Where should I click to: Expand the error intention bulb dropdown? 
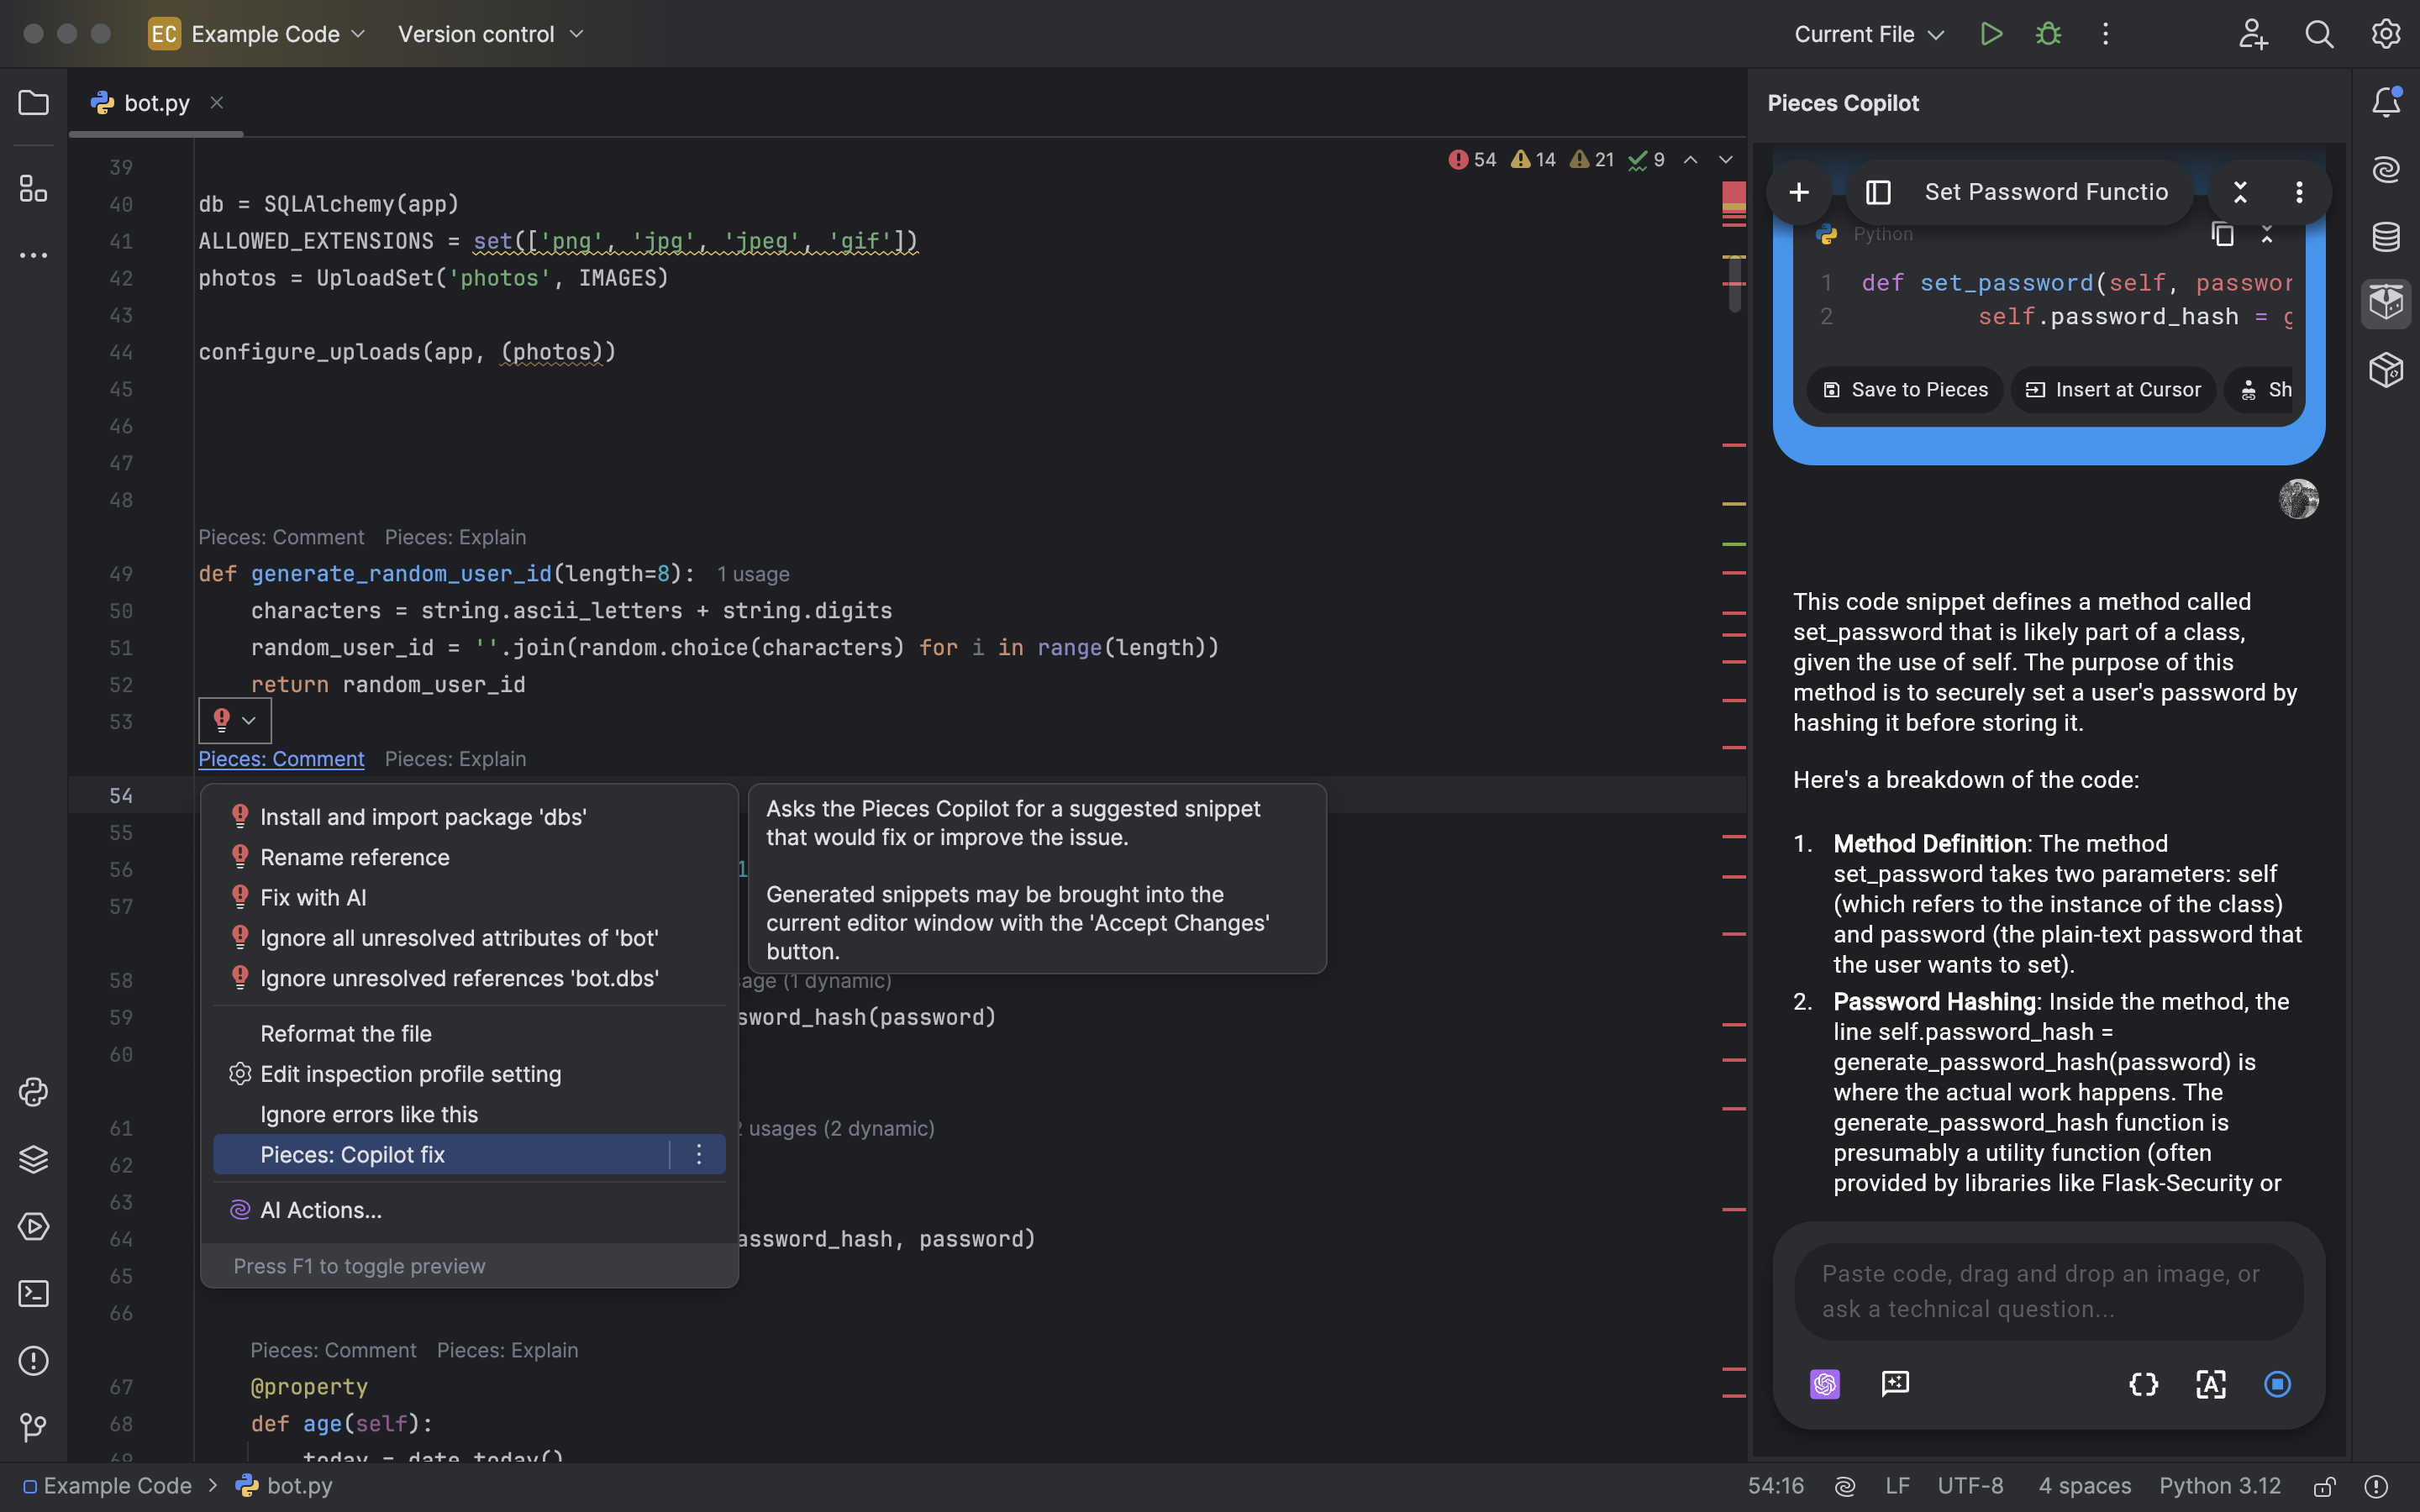pyautogui.click(x=235, y=720)
